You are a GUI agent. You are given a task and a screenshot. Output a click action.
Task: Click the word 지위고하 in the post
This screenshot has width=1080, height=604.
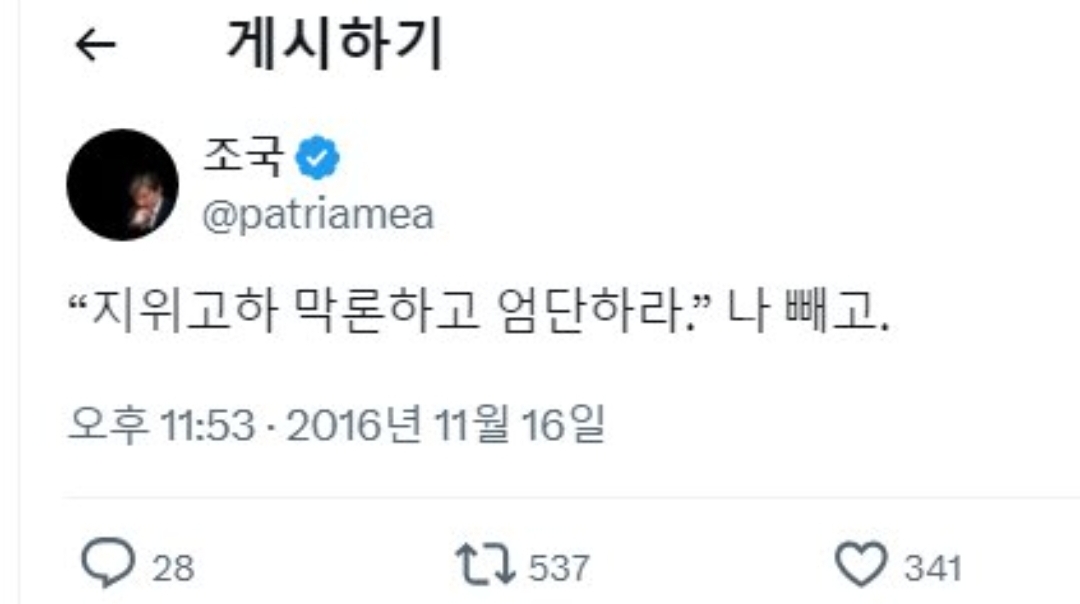pyautogui.click(x=185, y=311)
